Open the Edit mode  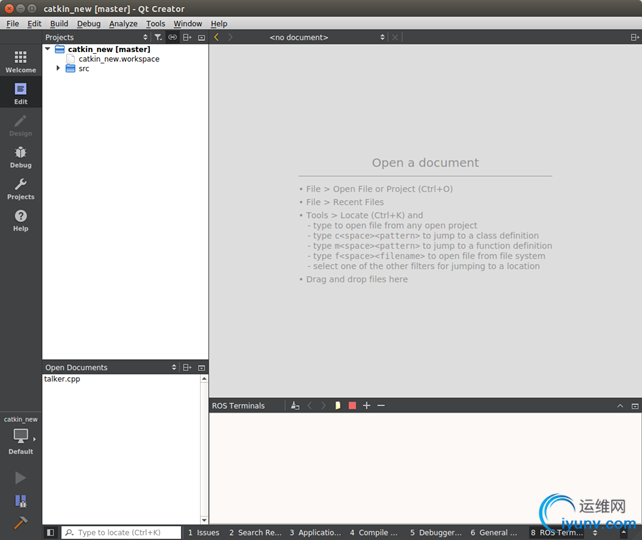coord(20,93)
